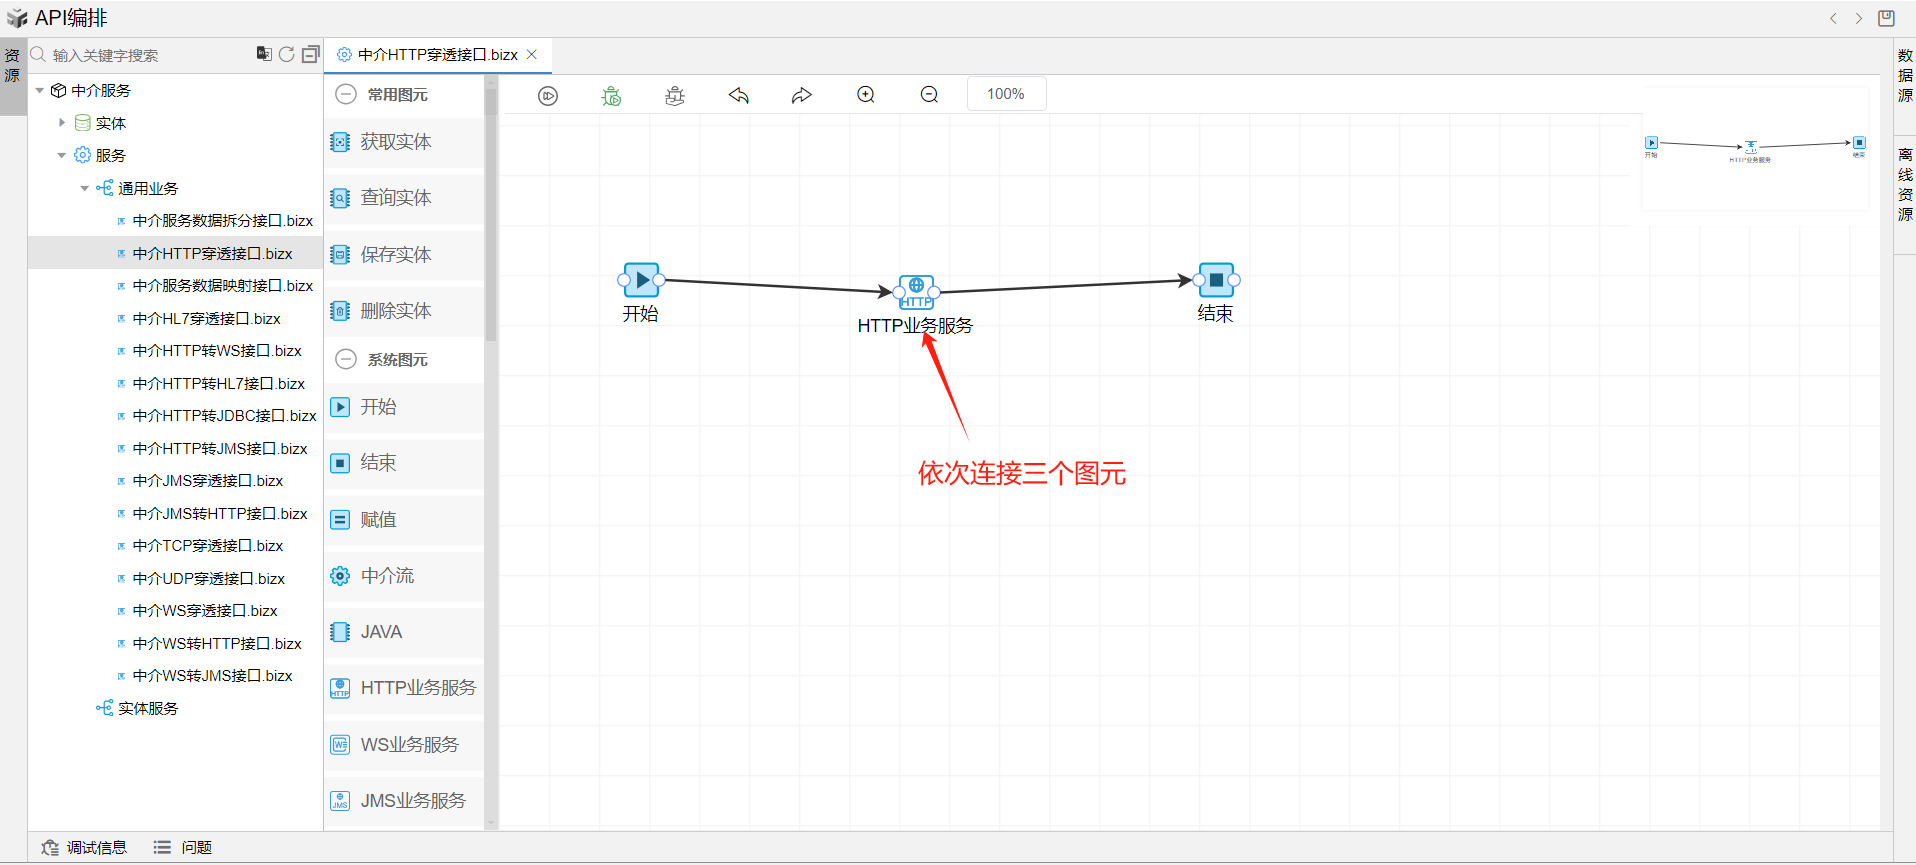Zoom in using the magnifier plus icon

866,95
